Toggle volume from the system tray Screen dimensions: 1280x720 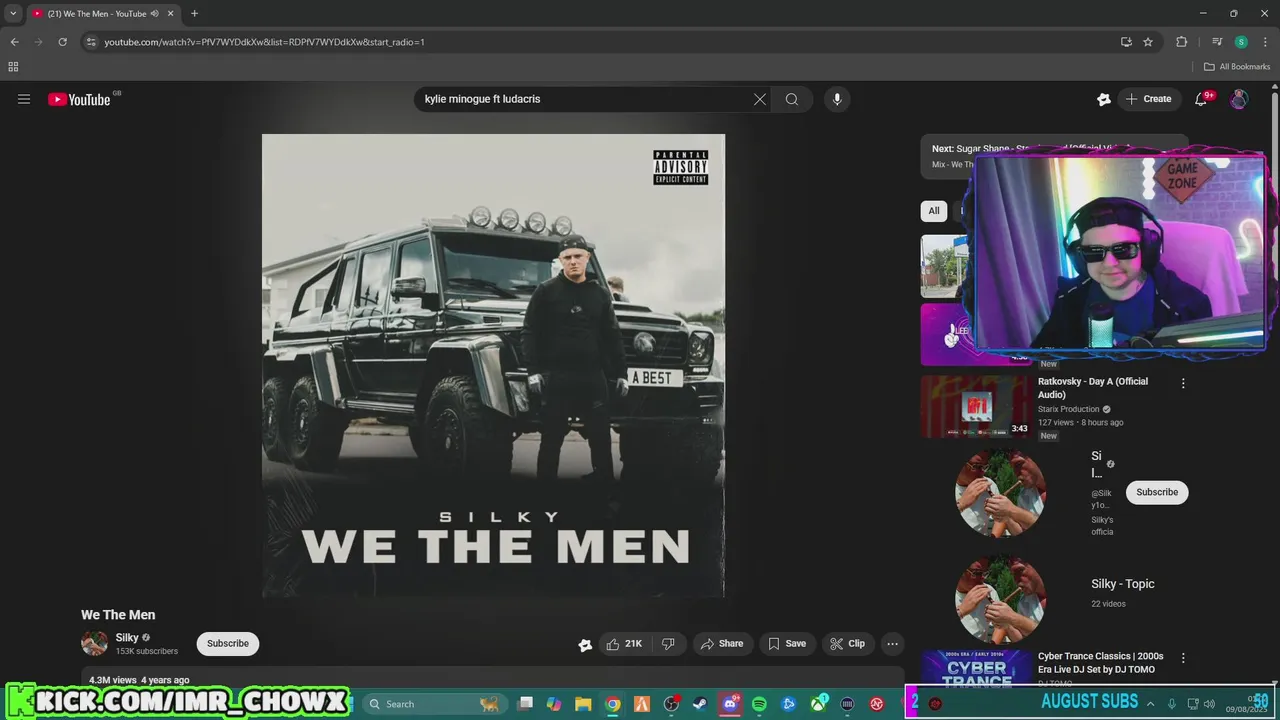[1210, 704]
